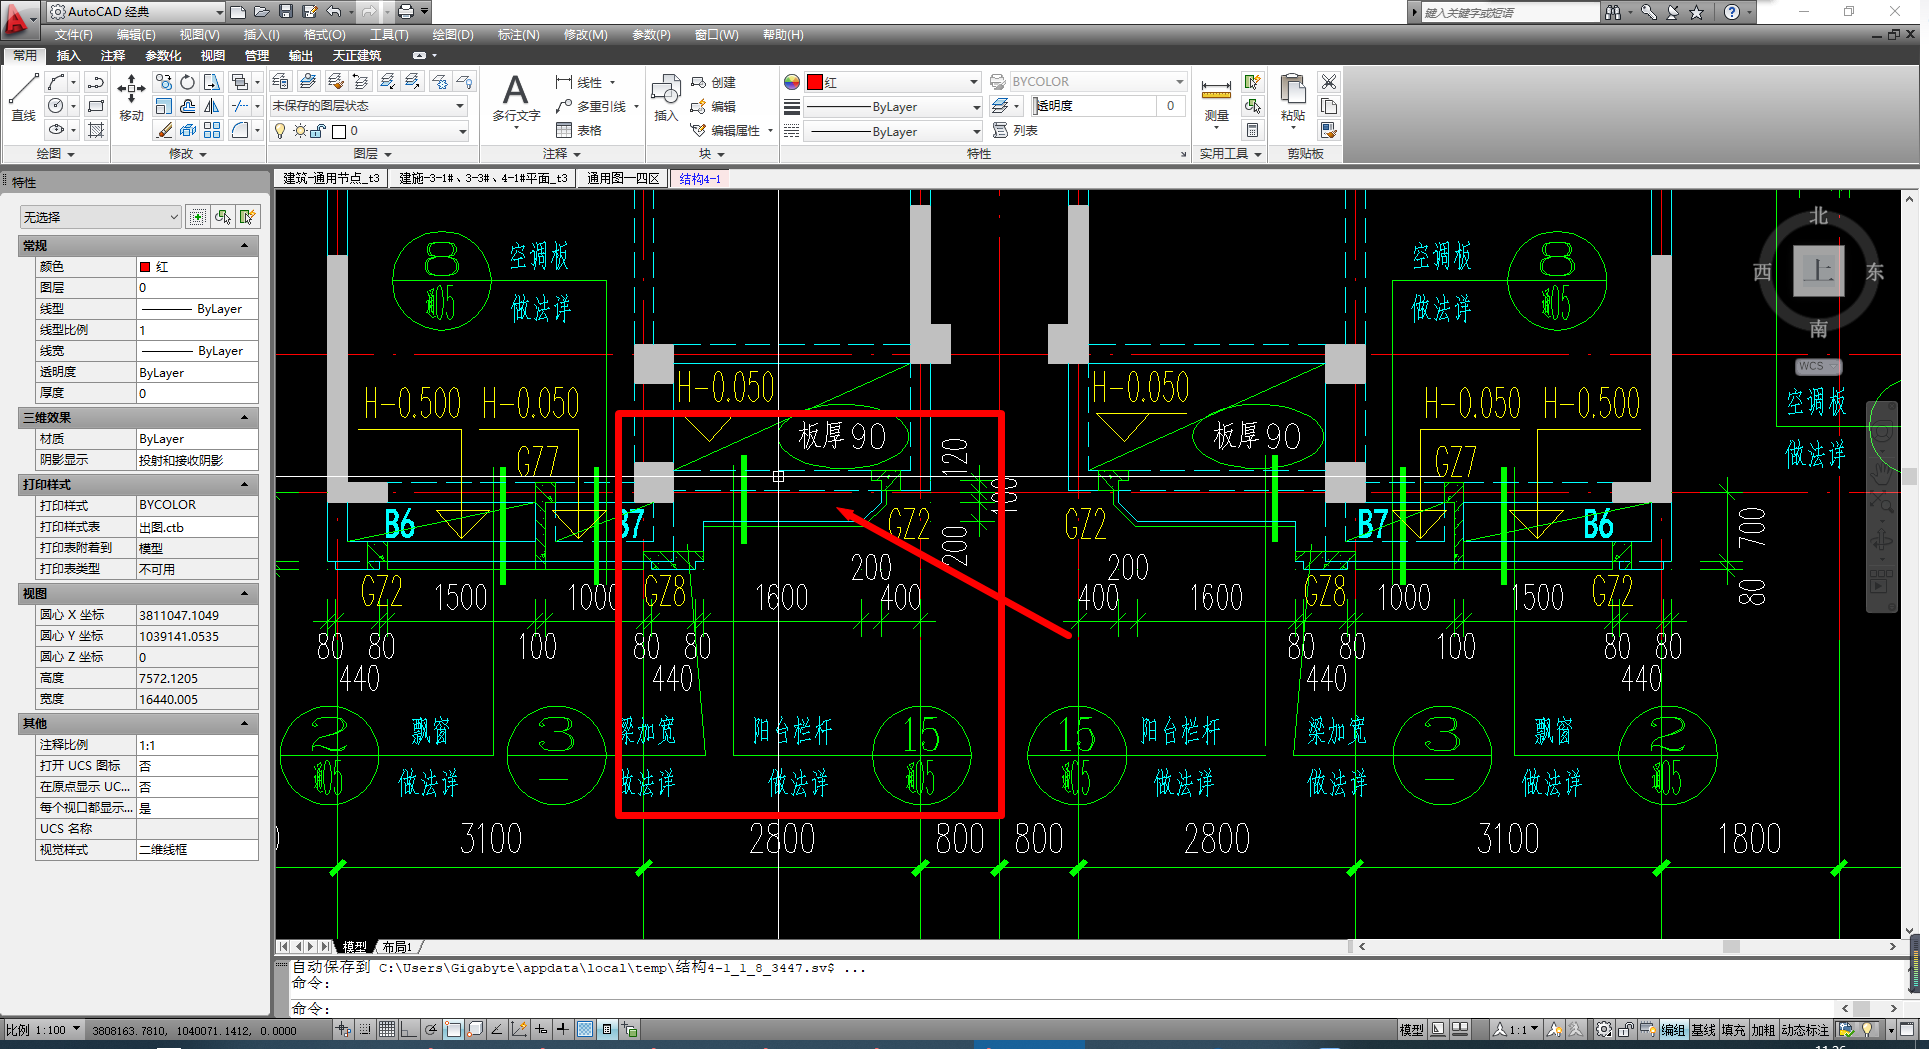
Task: Click the 线性 dimension button
Action: 581,82
